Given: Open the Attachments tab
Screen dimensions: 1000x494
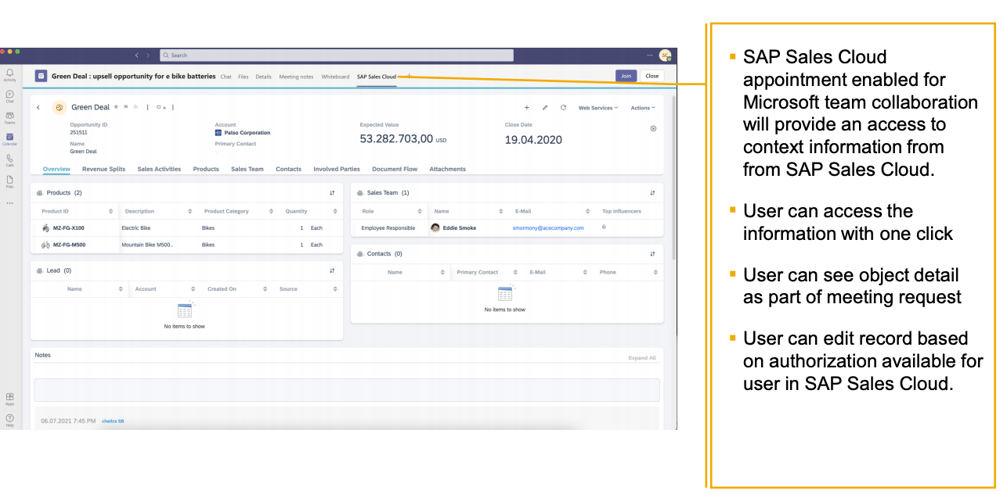Looking at the screenshot, I should tap(447, 169).
